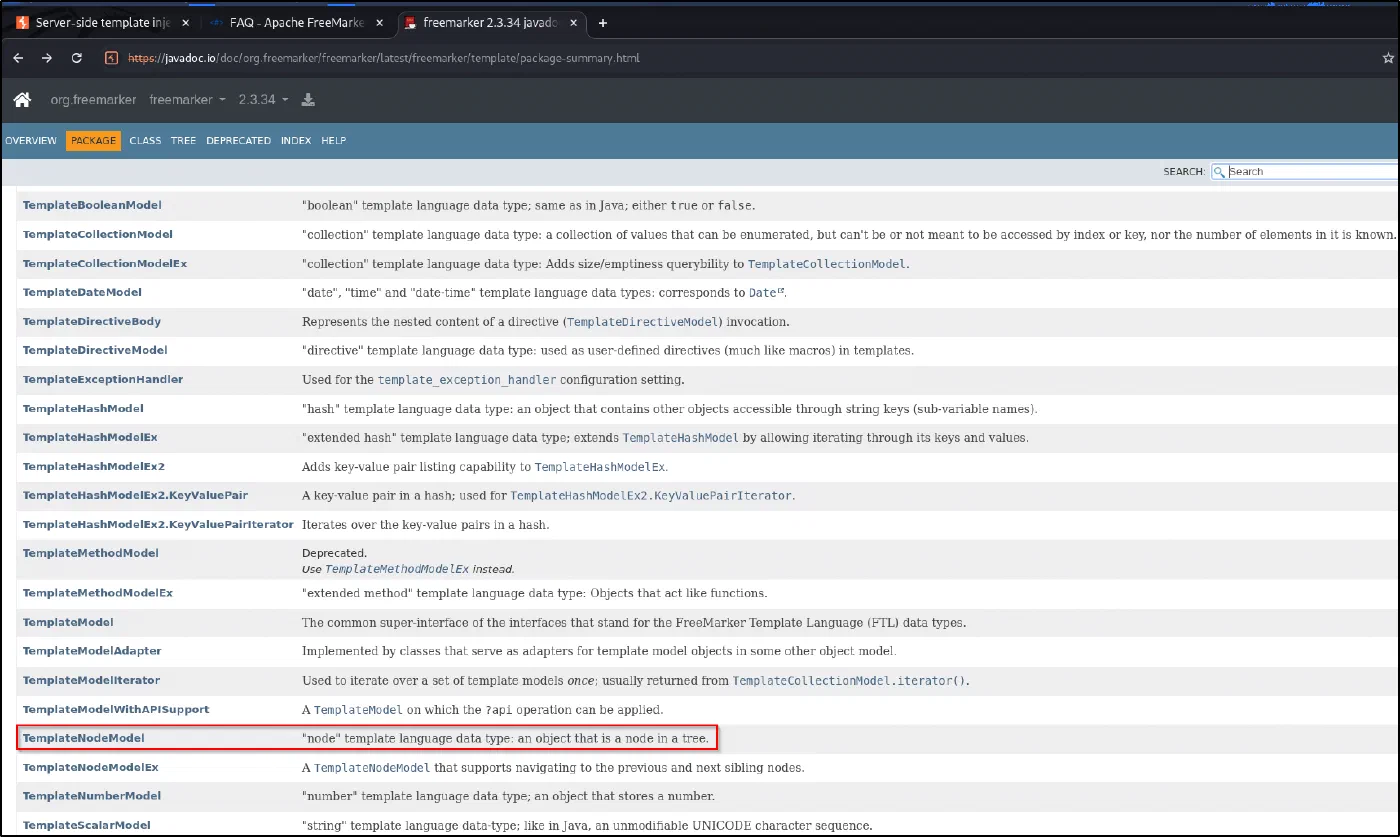Bookmark this page with the star icon
Image resolution: width=1400 pixels, height=837 pixels.
[x=1388, y=58]
